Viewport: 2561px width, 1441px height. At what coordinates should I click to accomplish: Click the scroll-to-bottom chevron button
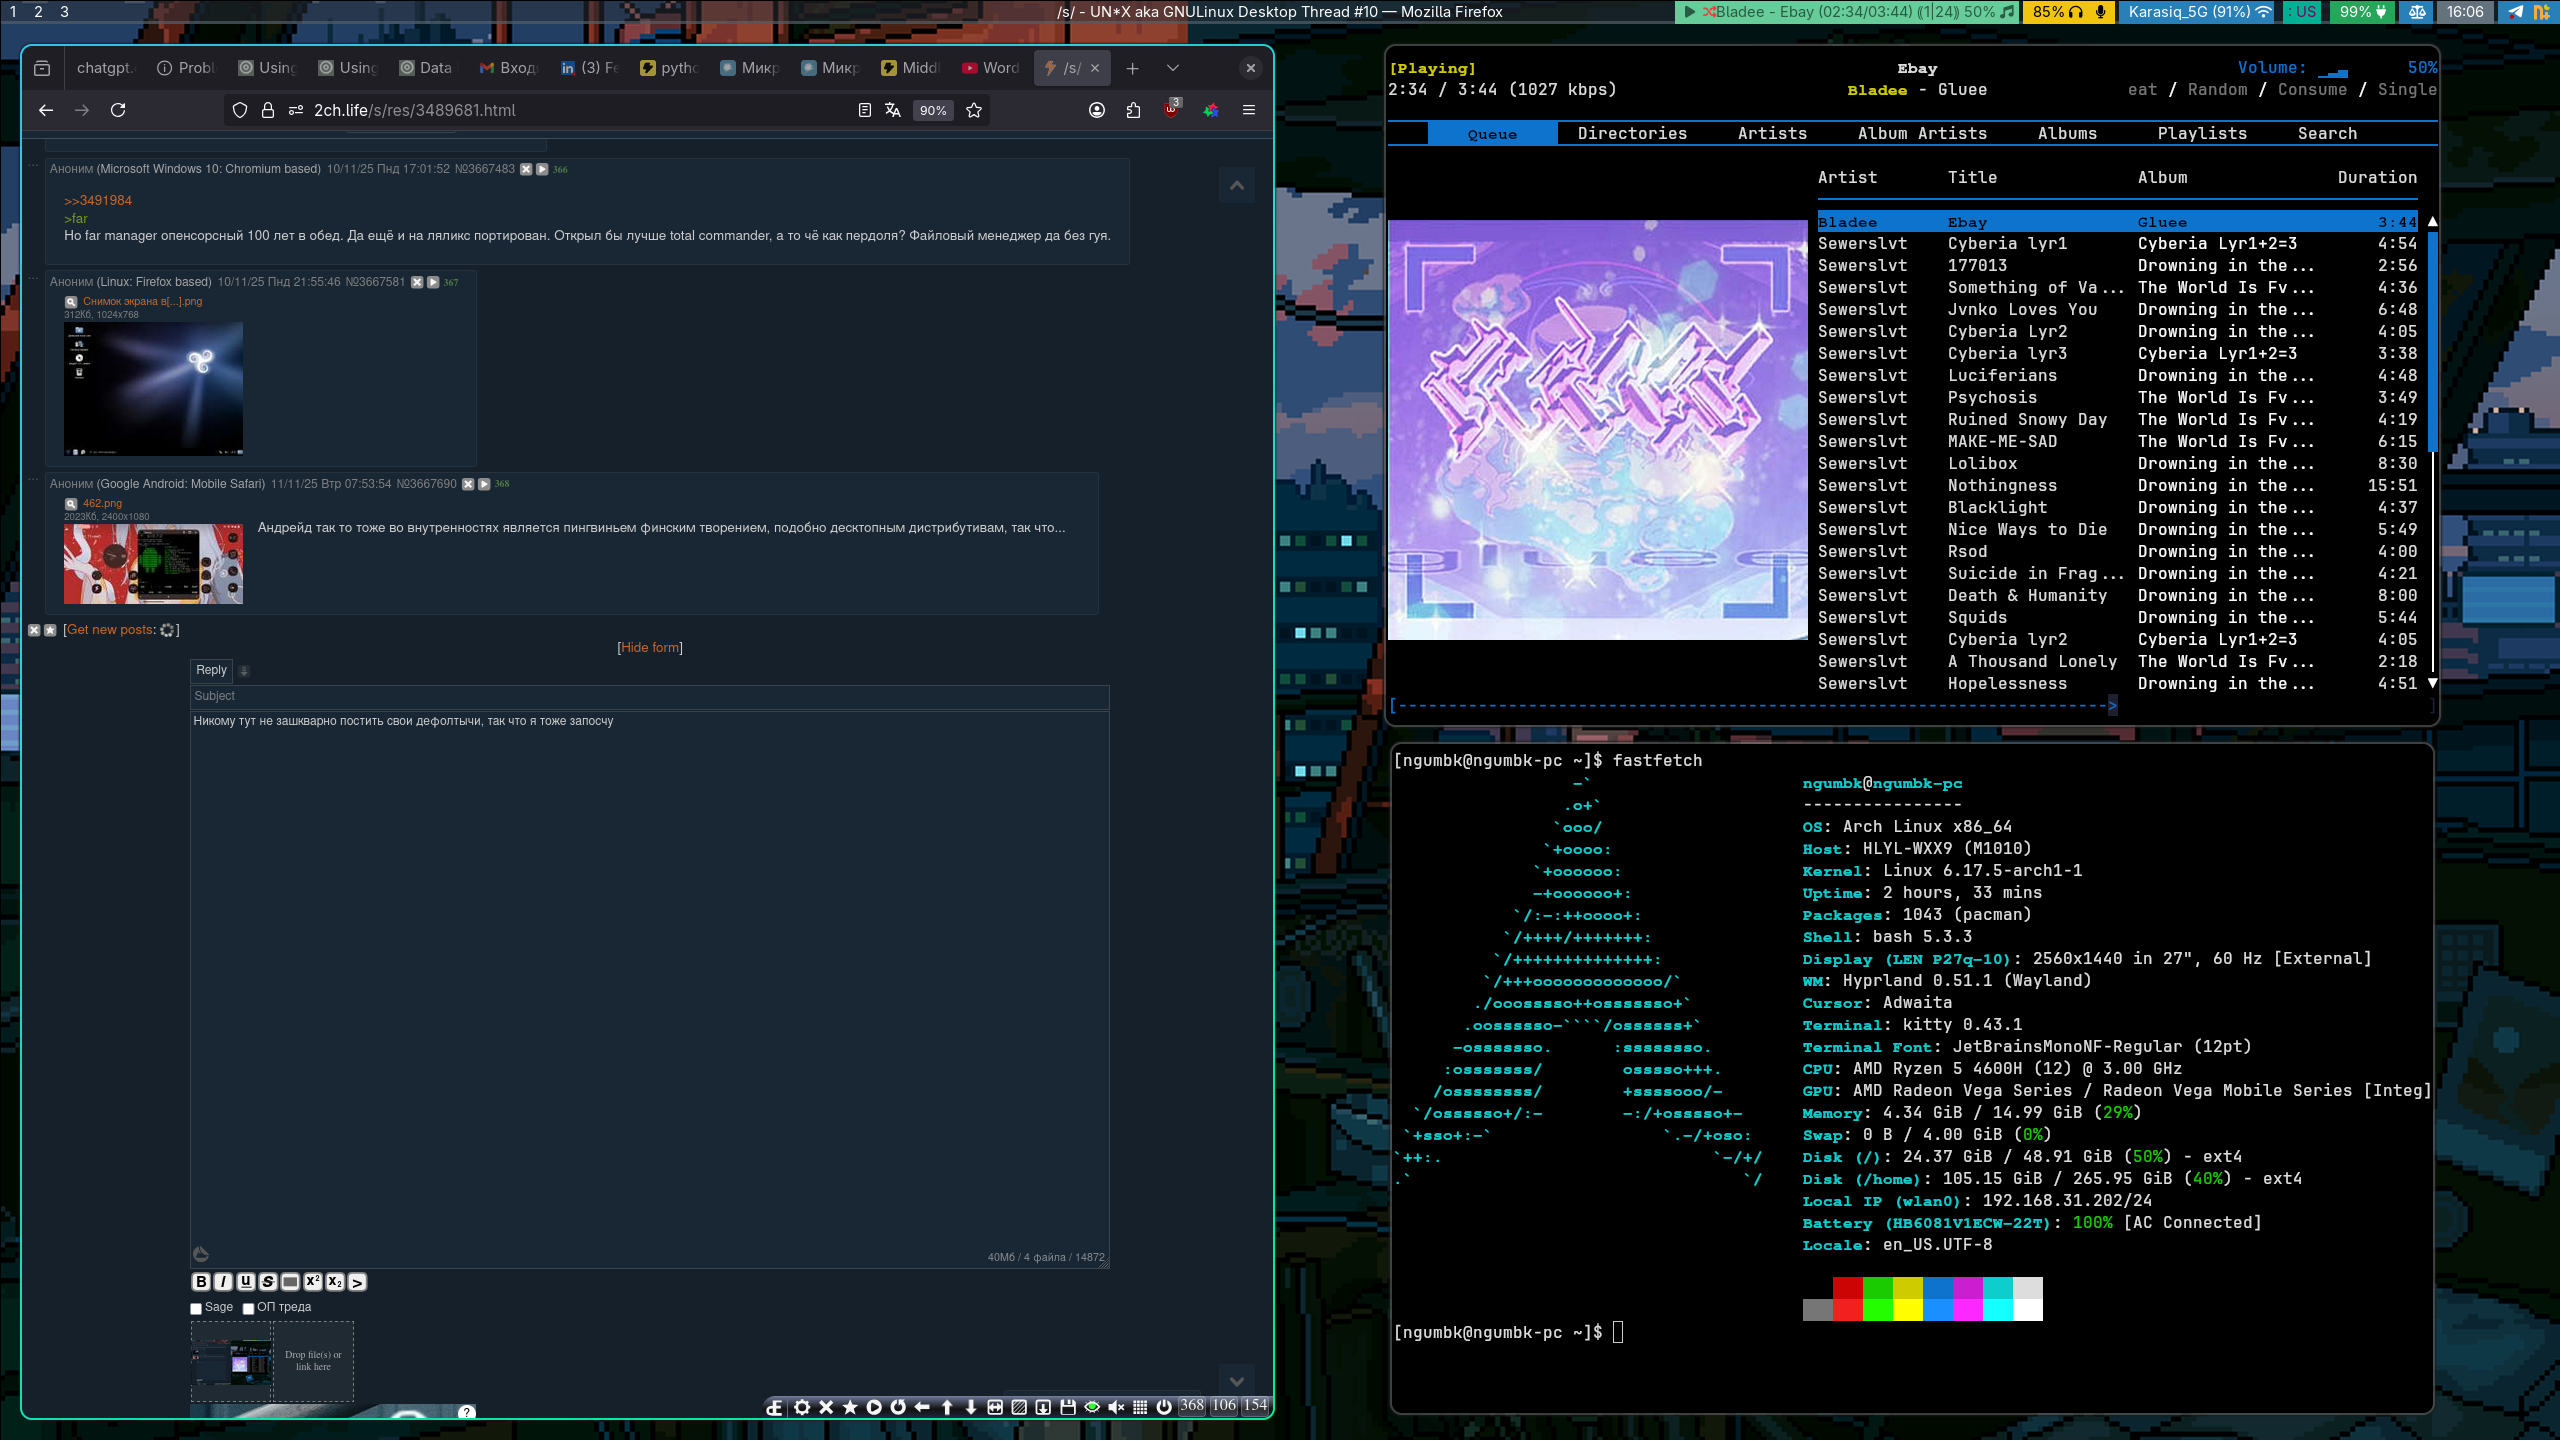click(1237, 1381)
